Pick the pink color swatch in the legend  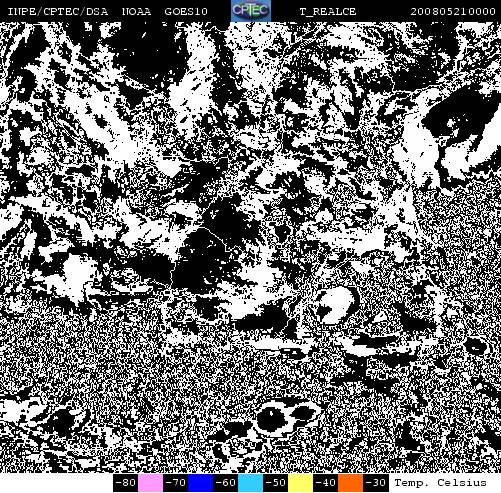tap(151, 482)
